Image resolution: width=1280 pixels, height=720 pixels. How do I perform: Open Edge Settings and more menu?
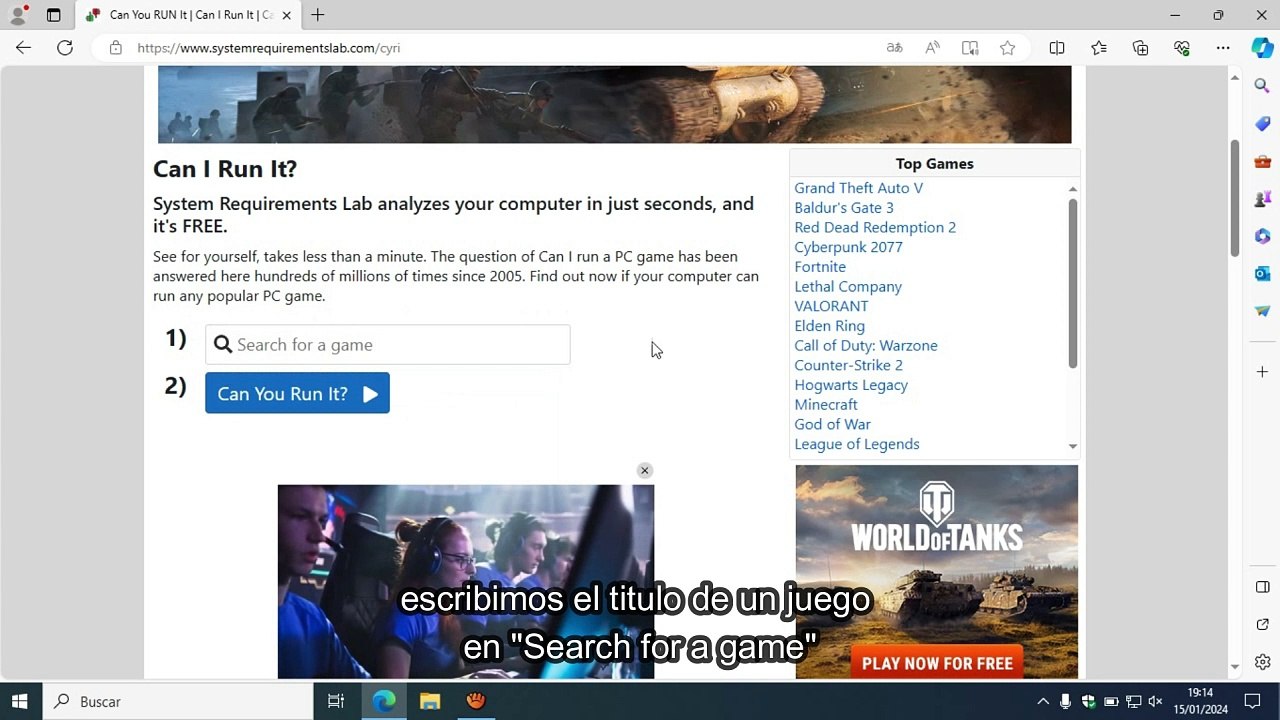click(x=1223, y=48)
